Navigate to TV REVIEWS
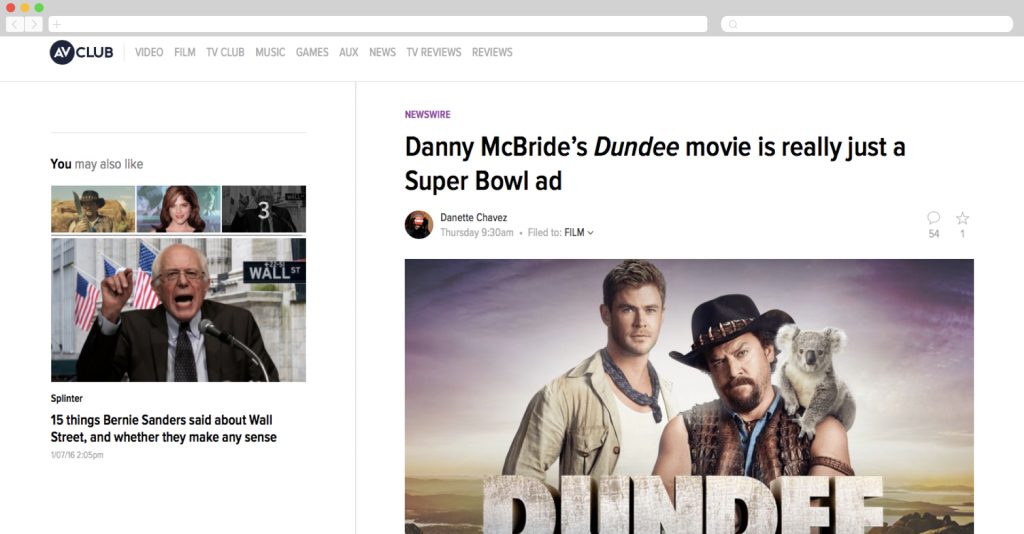This screenshot has height=534, width=1024. 433,52
